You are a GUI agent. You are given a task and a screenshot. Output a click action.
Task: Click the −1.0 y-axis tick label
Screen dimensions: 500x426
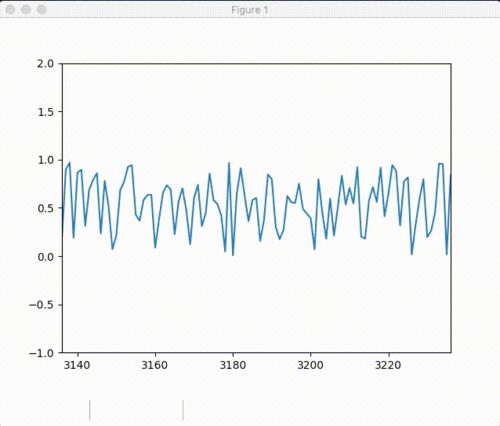(42, 353)
